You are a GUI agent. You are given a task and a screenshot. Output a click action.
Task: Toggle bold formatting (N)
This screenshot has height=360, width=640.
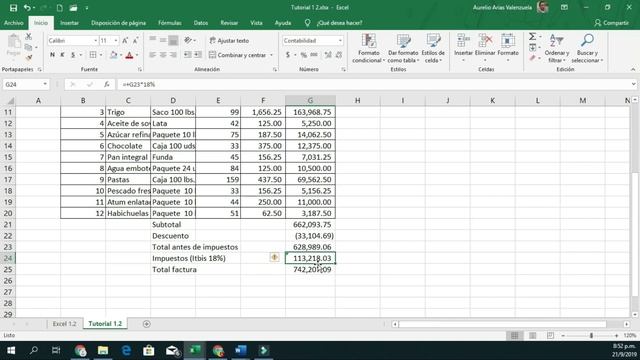(52, 55)
